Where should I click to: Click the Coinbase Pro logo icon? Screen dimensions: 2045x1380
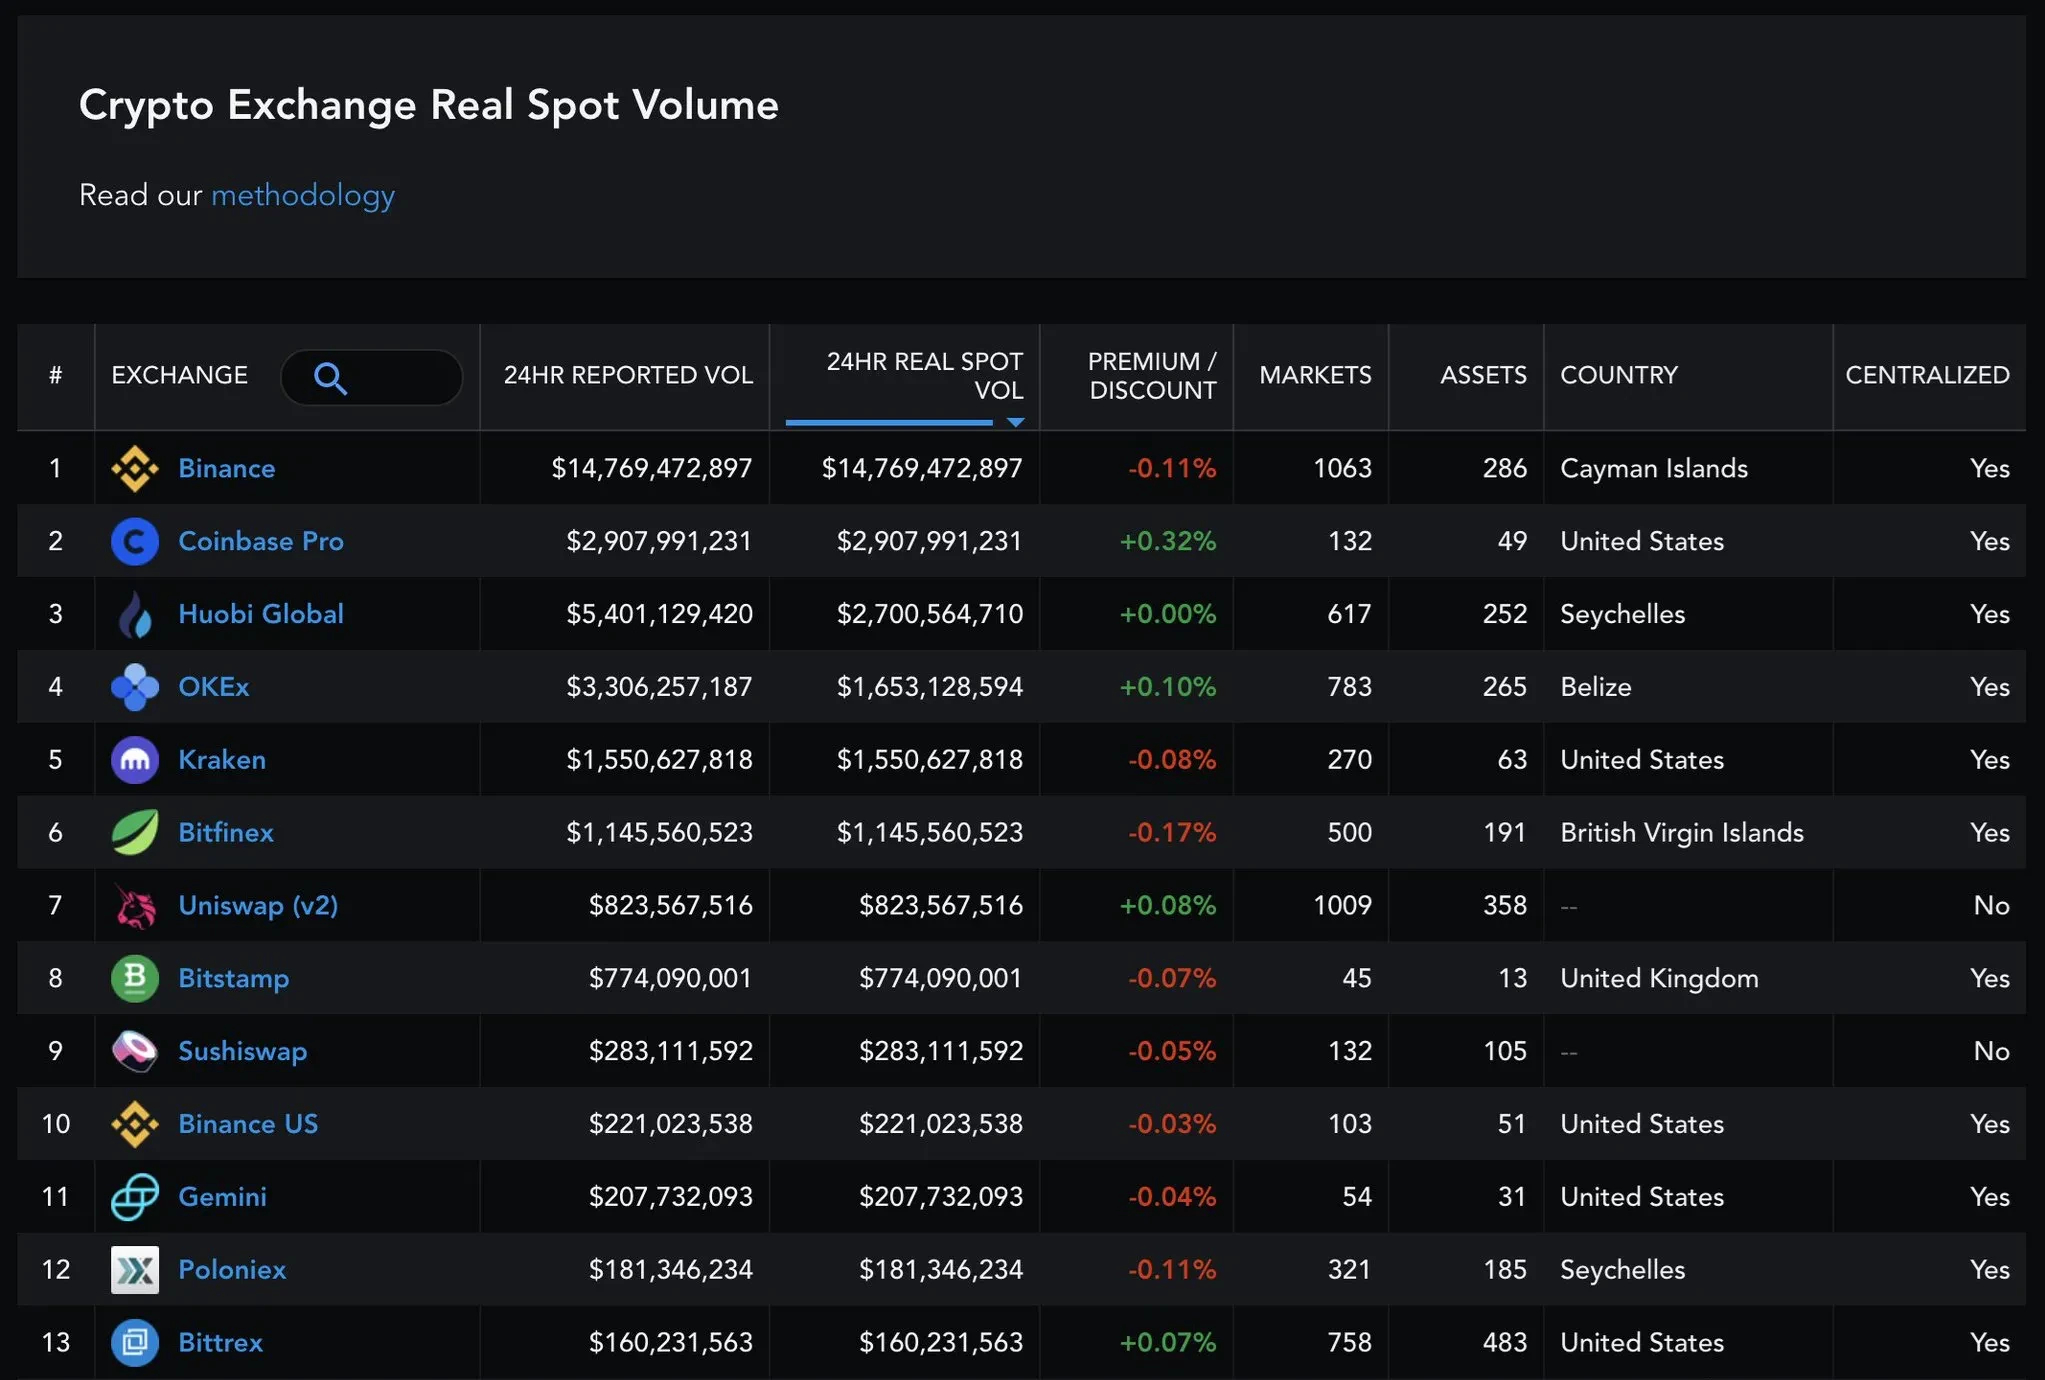pos(135,541)
